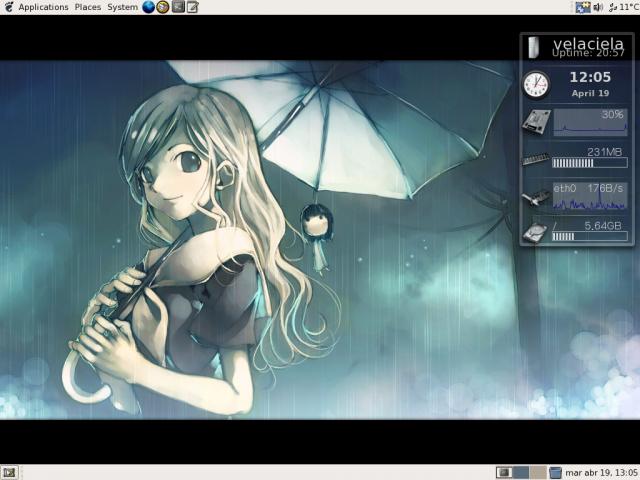Click the 'Uptime: 20:57' text
The image size is (640, 480).
pyautogui.click(x=588, y=53)
